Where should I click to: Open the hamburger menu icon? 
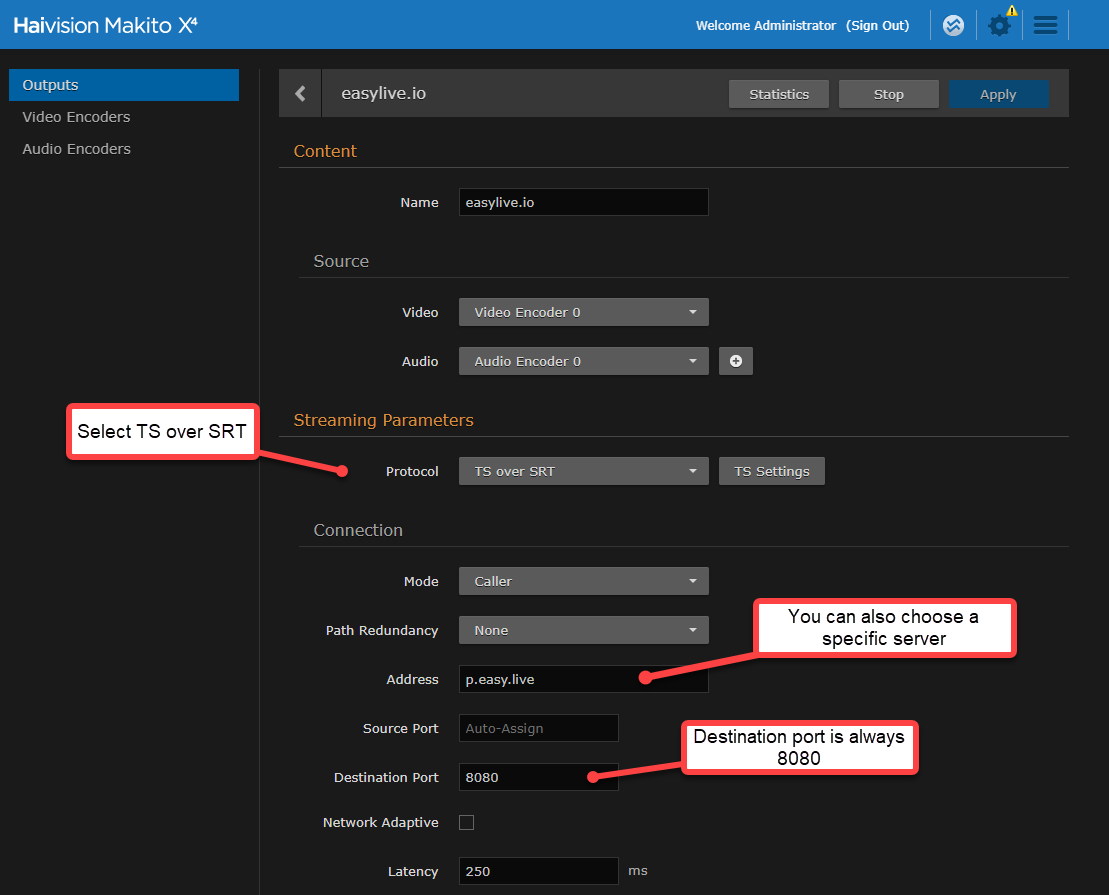1045,25
